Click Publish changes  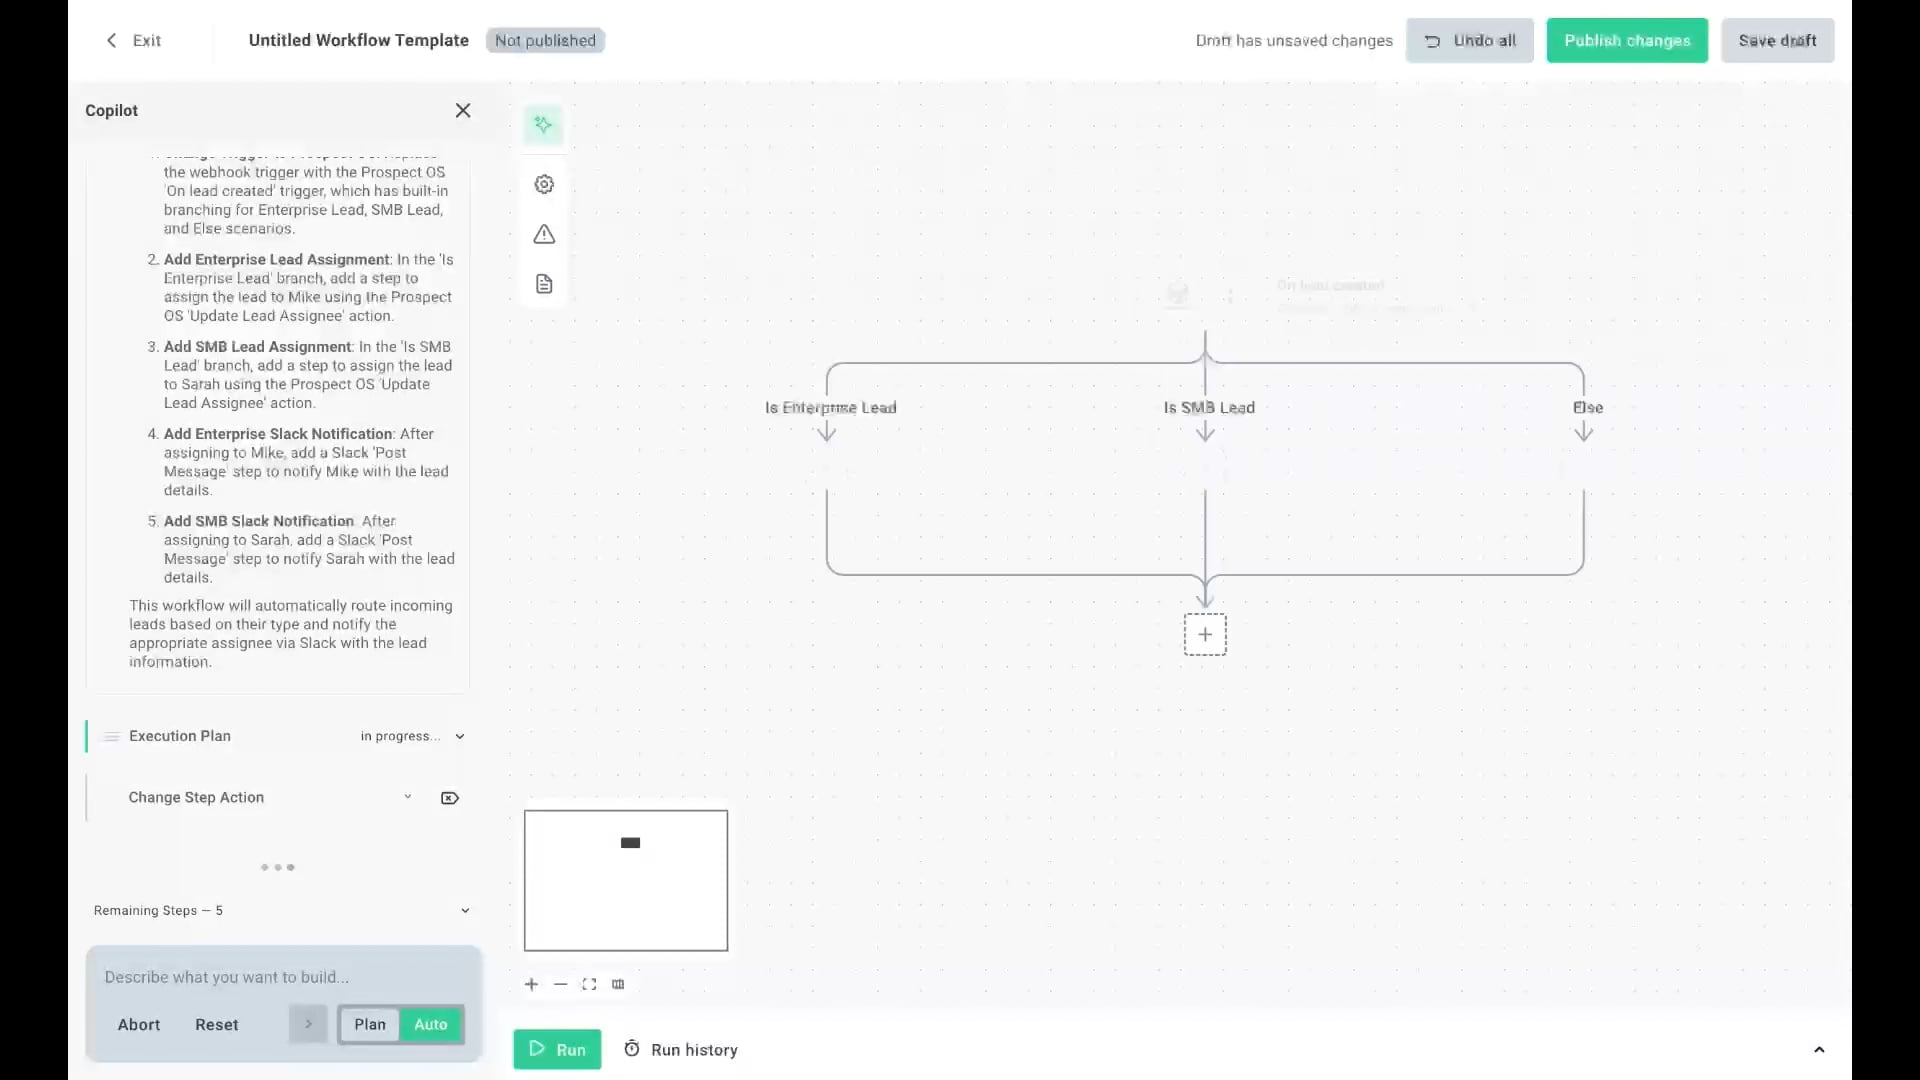1626,40
